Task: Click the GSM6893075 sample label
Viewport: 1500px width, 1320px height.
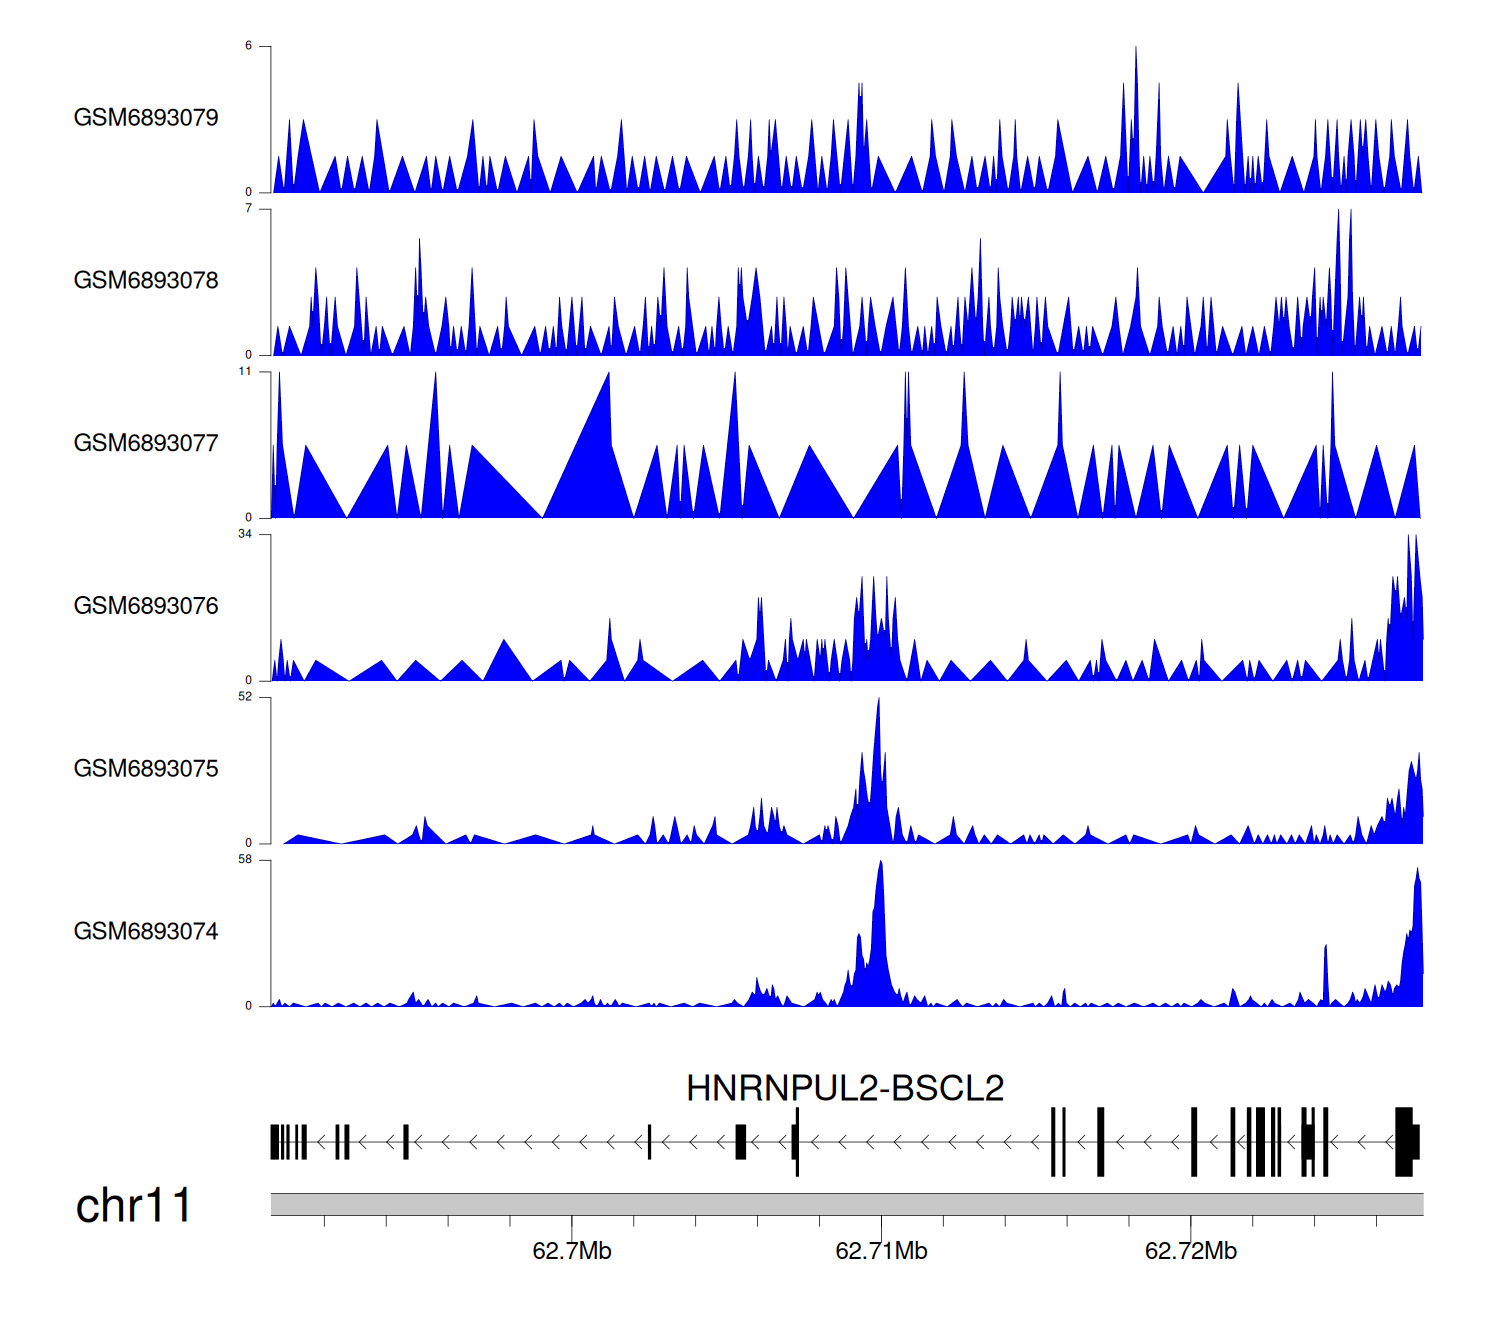Action: tap(146, 769)
